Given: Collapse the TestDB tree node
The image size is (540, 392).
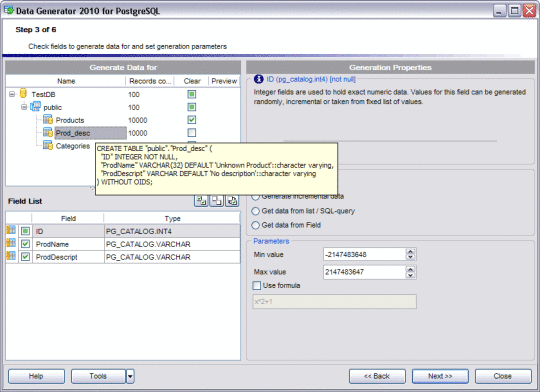Looking at the screenshot, I should 12,94.
